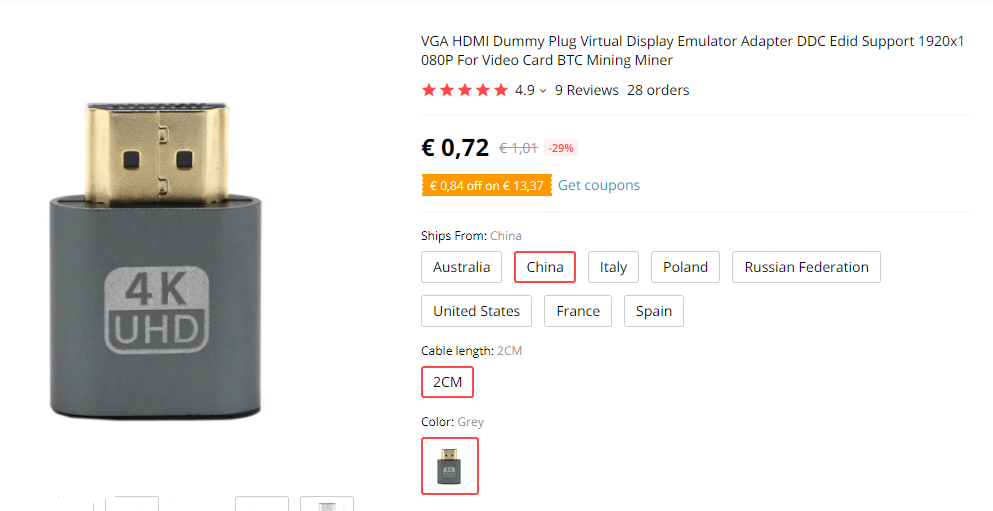Click the red star rating icons
Screen dimensions: 993x511
point(465,90)
